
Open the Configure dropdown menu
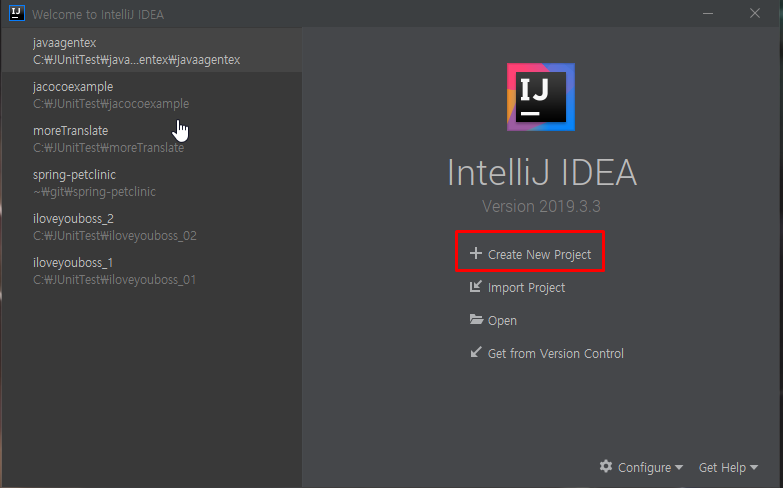[650, 468]
